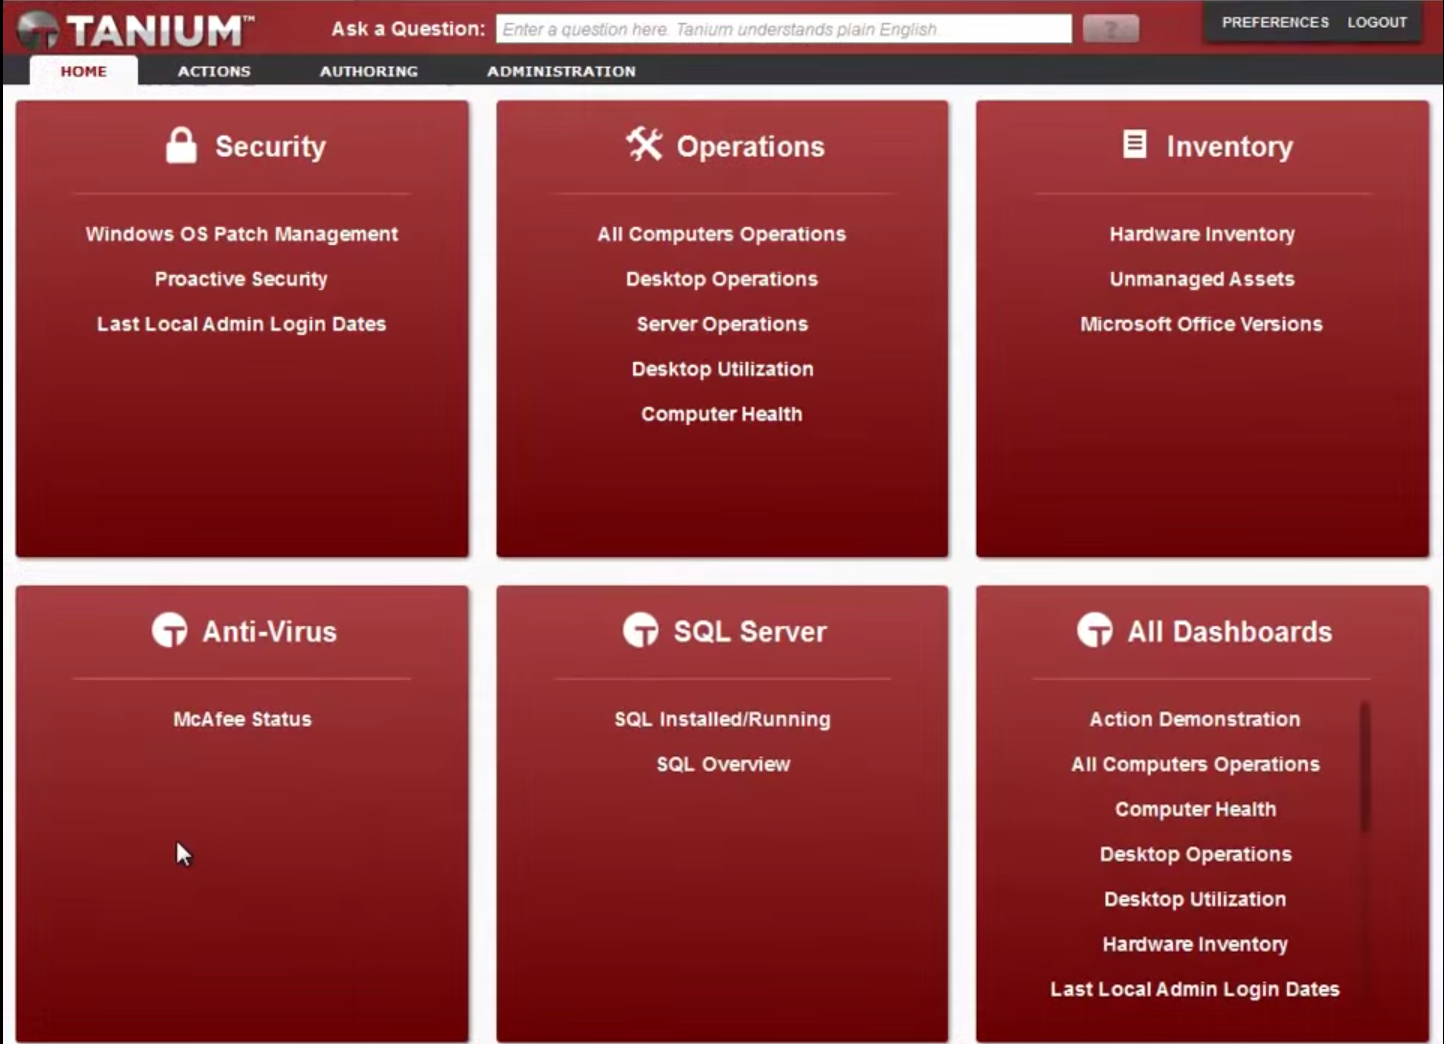Click the Anti-Virus panel icon
This screenshot has height=1044, width=1444.
(x=169, y=631)
